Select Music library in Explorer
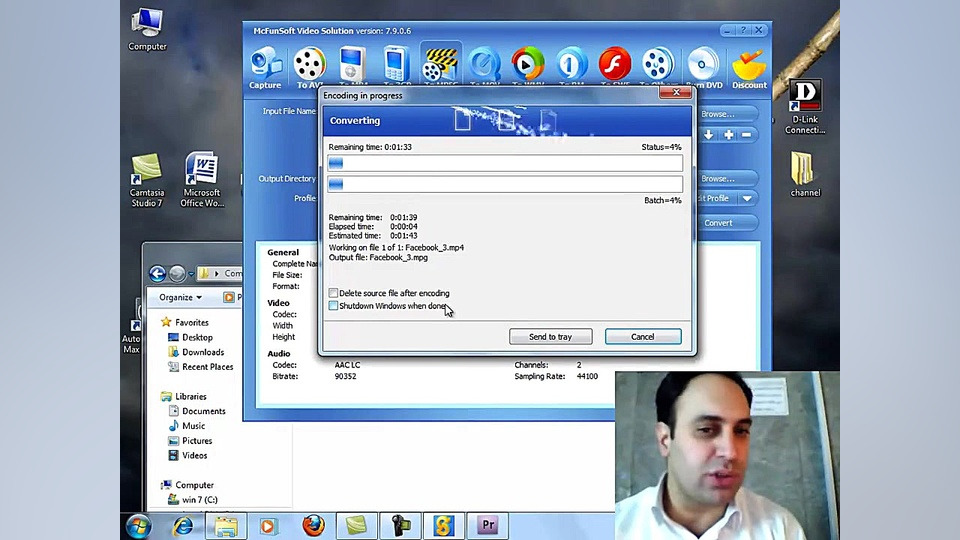Viewport: 960px width, 540px height. pos(193,426)
